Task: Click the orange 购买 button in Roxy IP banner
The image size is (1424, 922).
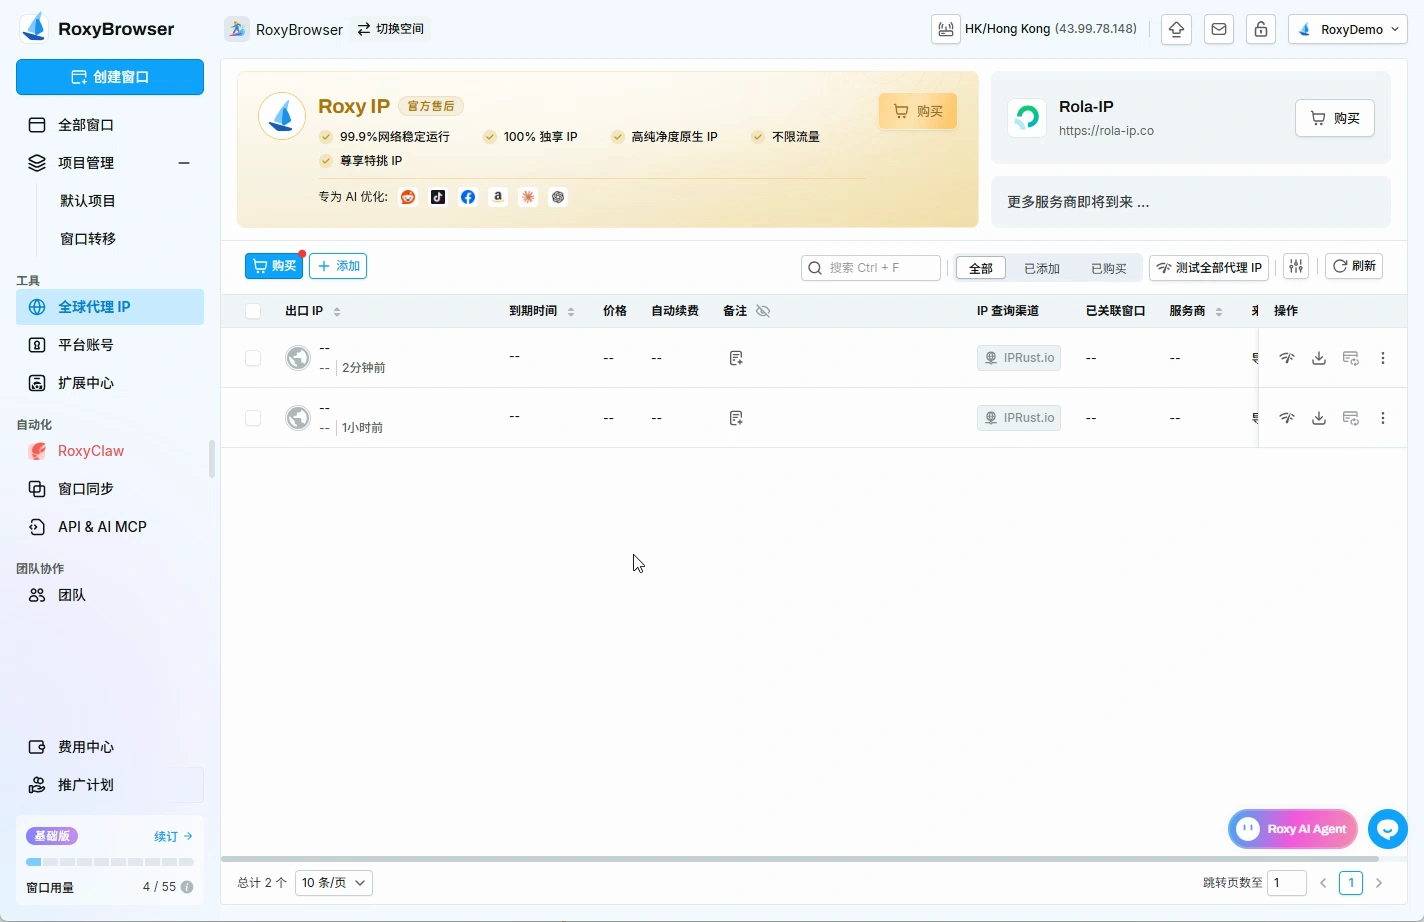Action: pyautogui.click(x=918, y=111)
